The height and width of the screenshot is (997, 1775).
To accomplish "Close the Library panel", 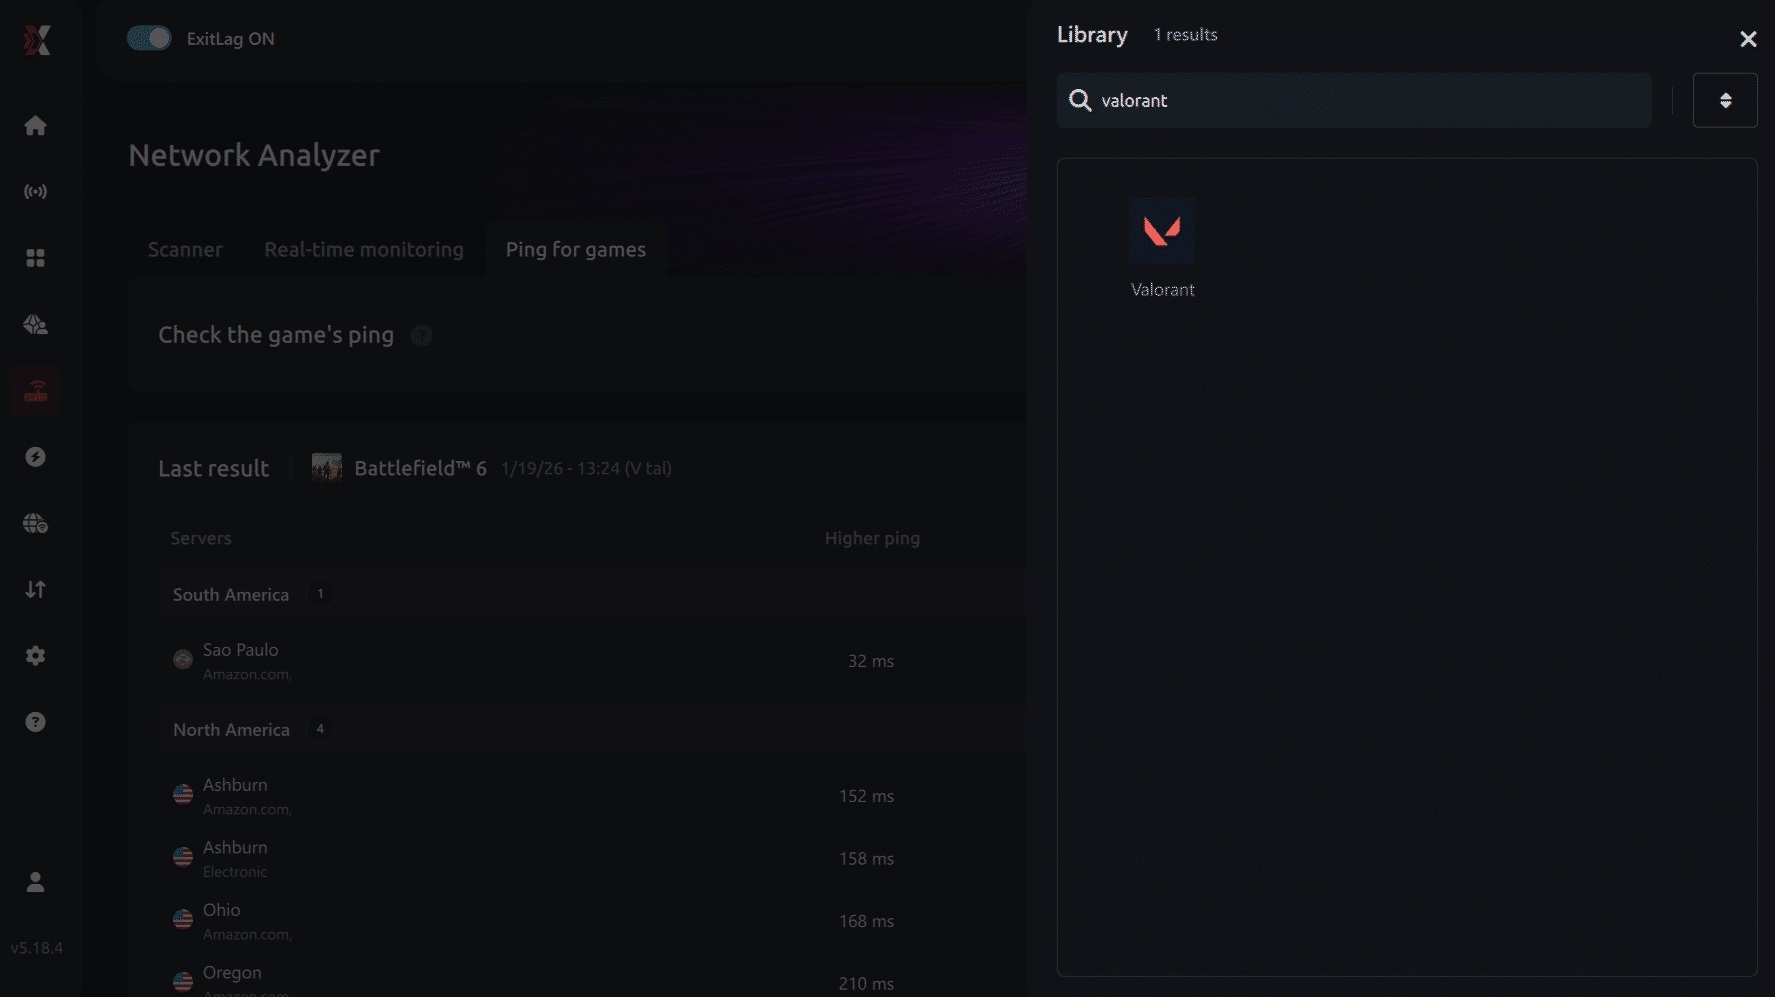I will (x=1748, y=39).
